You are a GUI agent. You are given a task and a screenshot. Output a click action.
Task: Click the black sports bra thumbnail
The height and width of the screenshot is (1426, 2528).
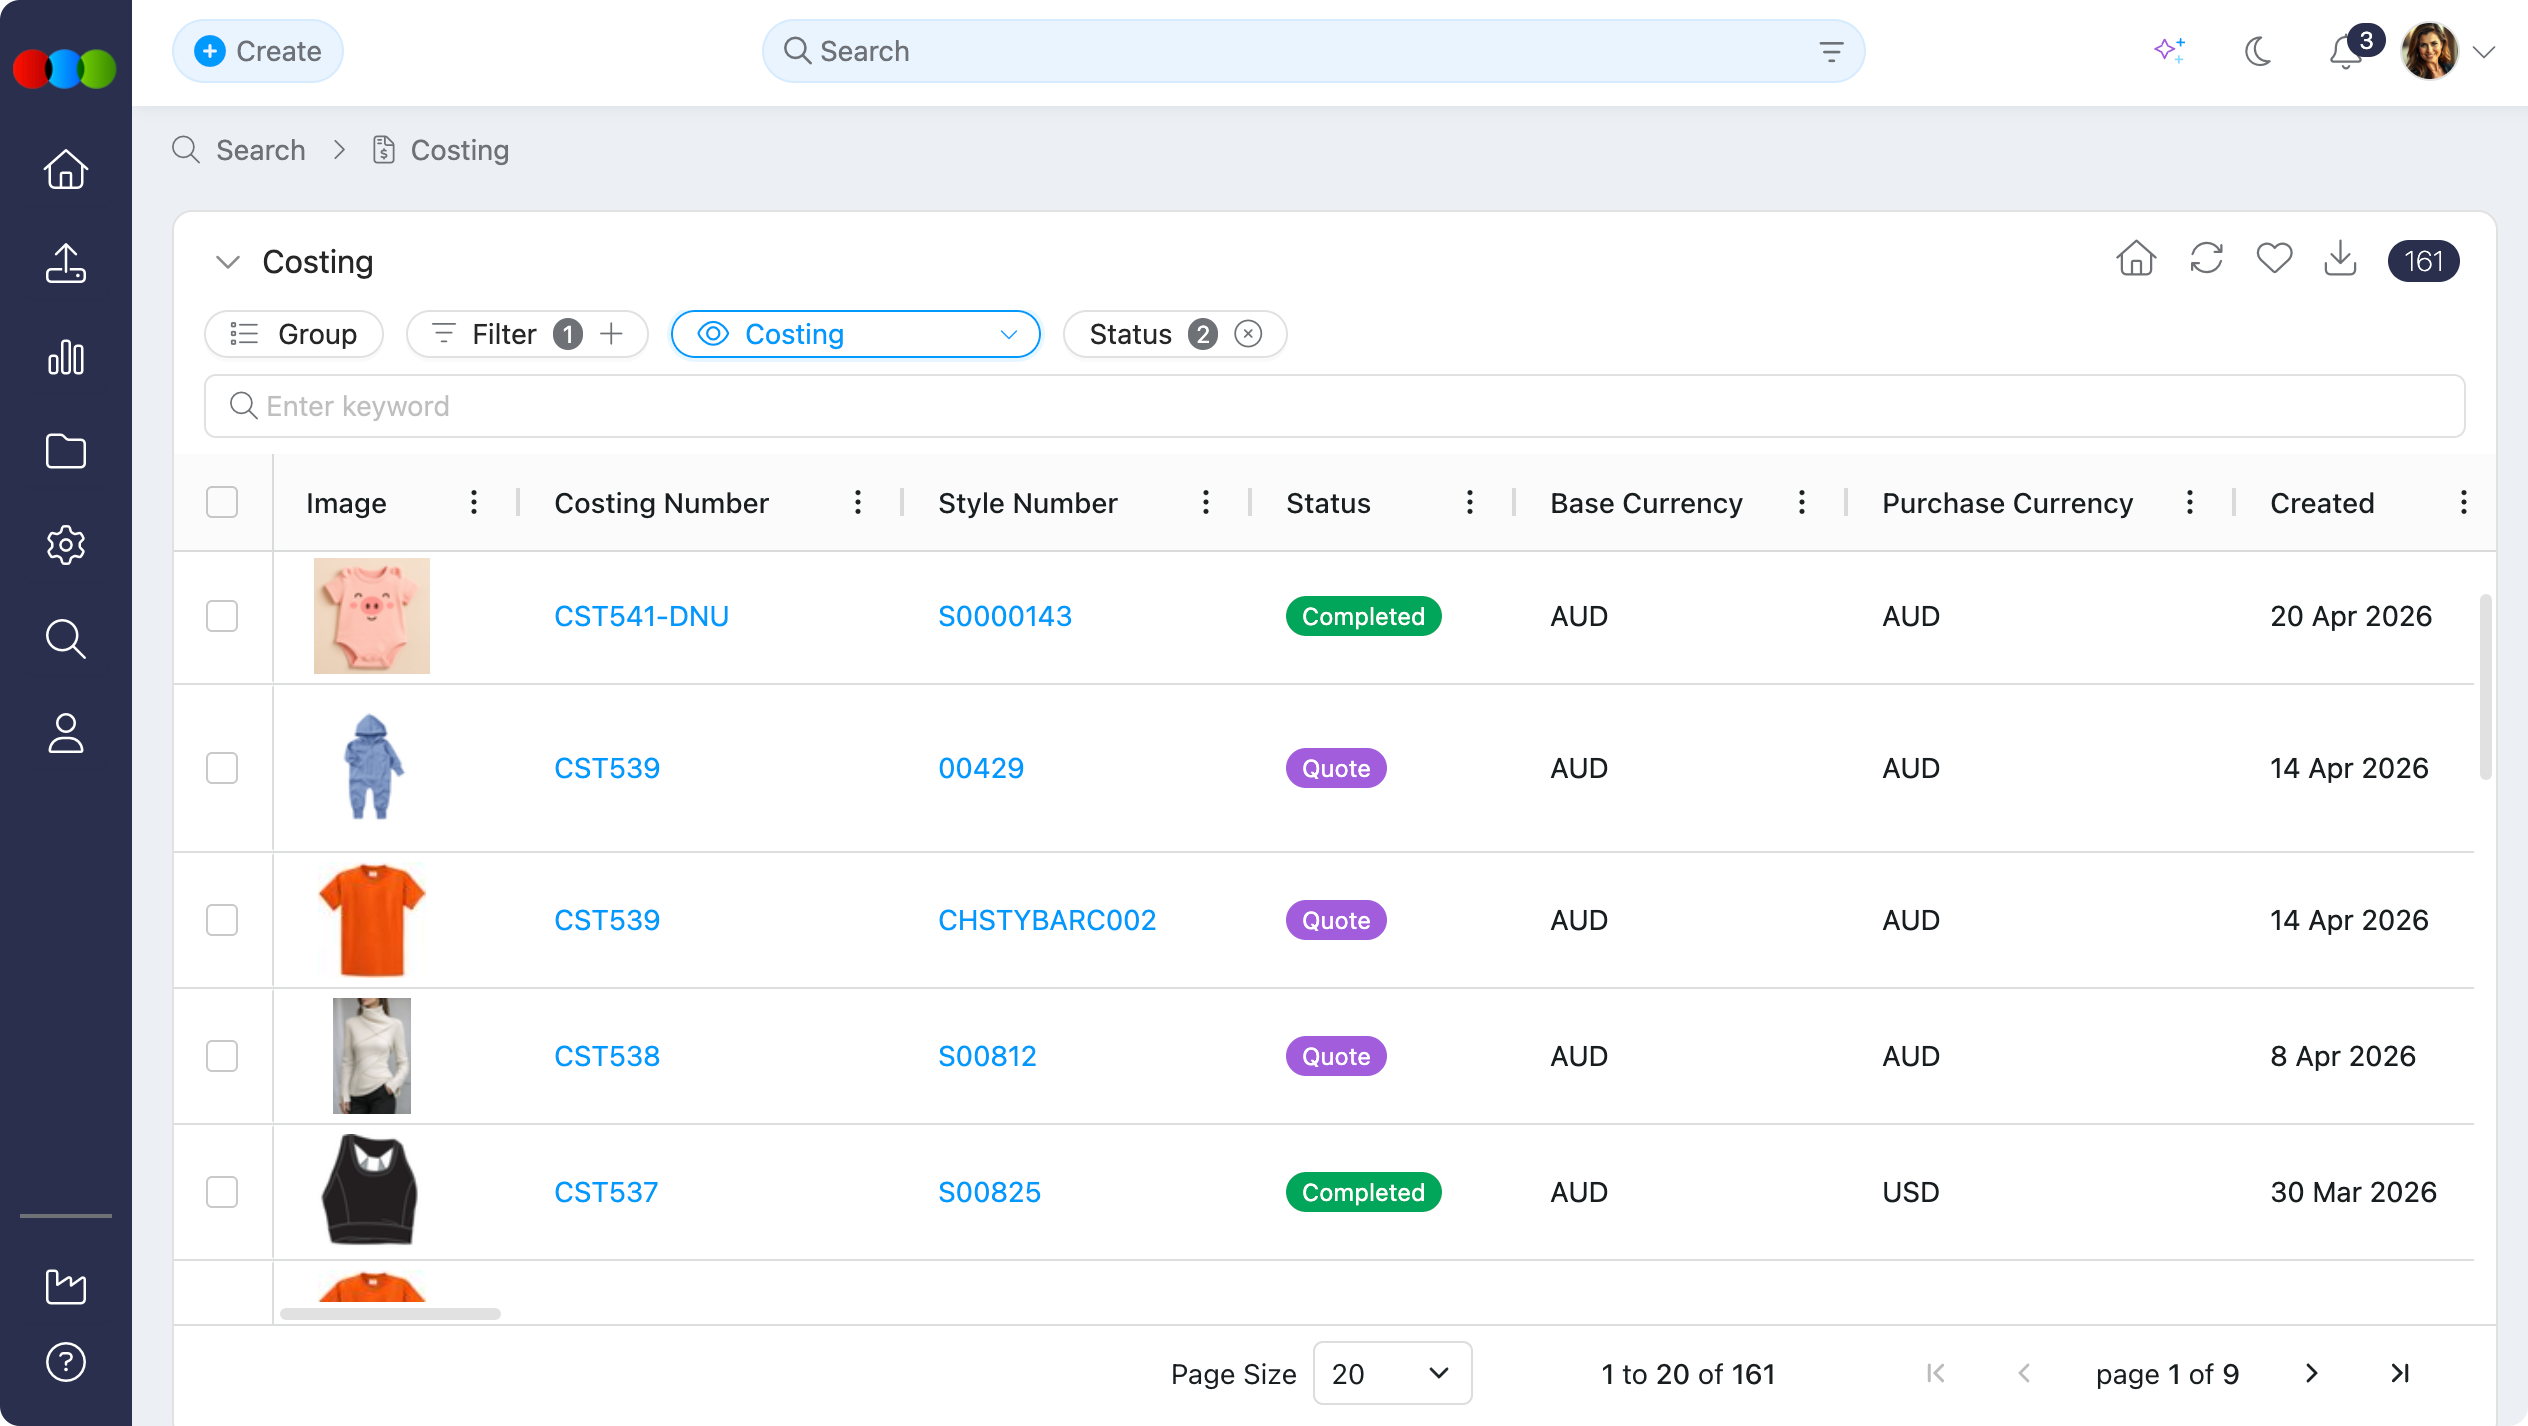pyautogui.click(x=370, y=1190)
